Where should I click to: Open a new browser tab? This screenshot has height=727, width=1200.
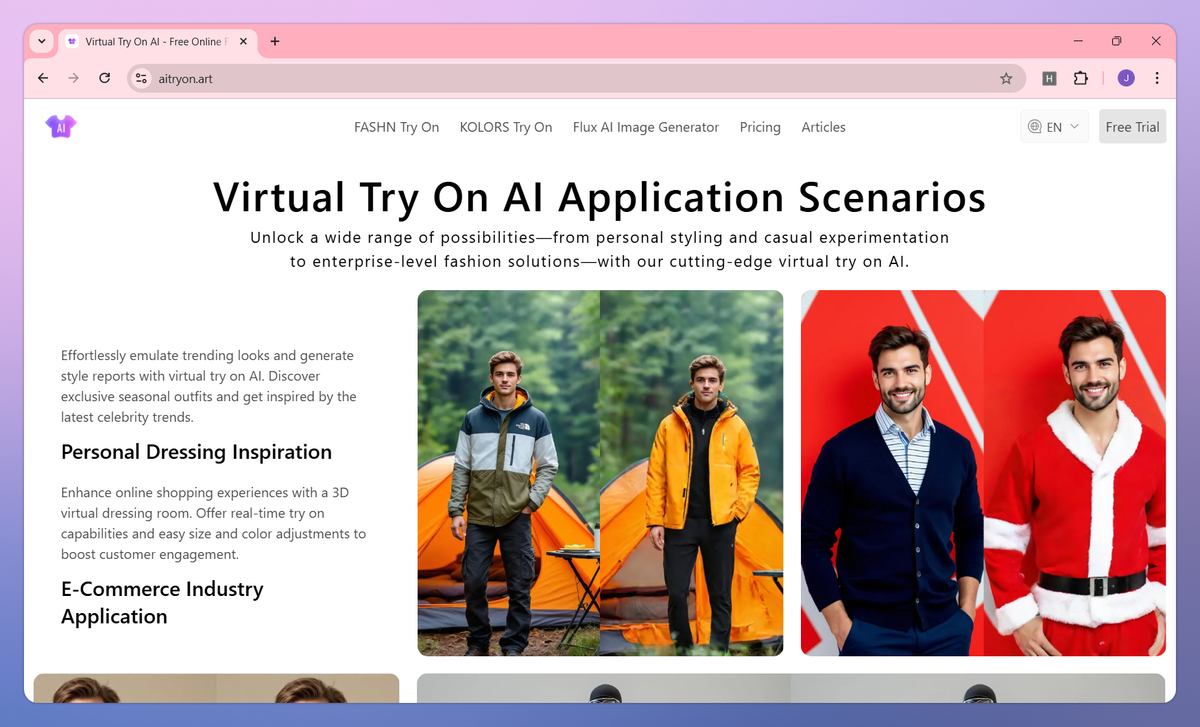point(275,41)
